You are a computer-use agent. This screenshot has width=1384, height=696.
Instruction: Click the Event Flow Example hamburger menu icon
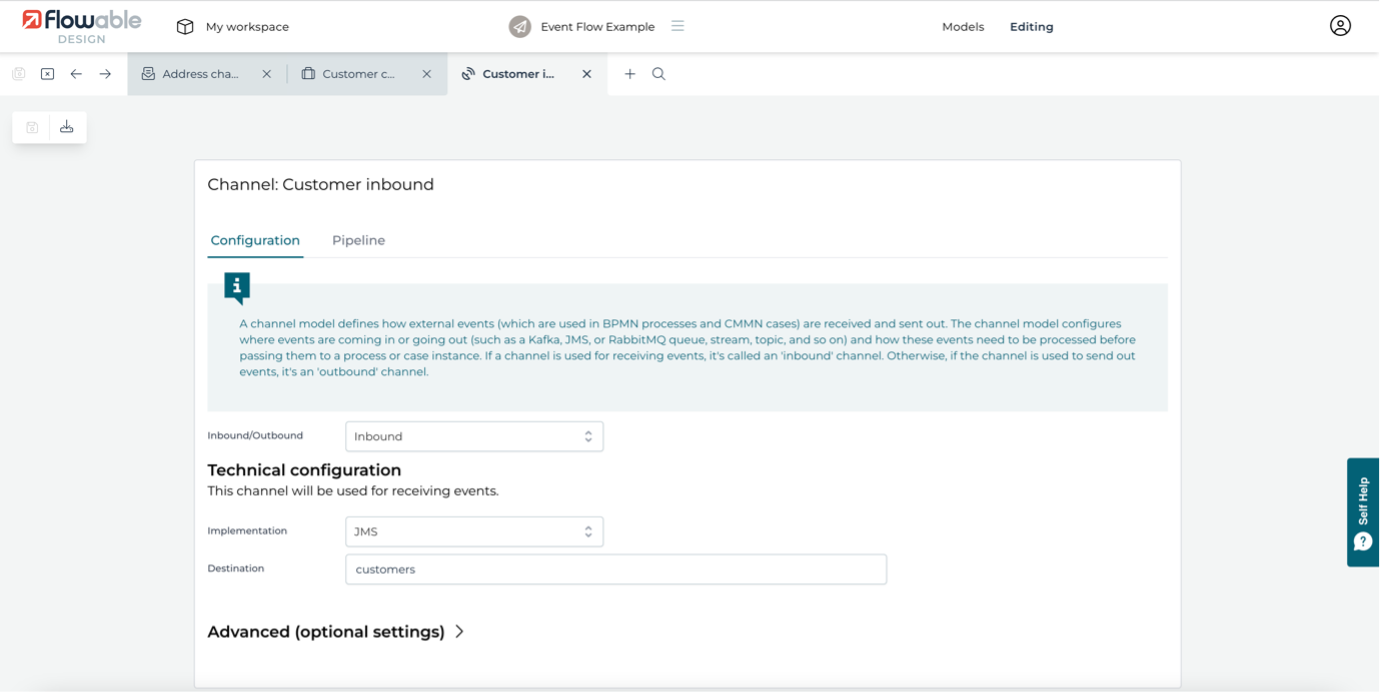(678, 26)
